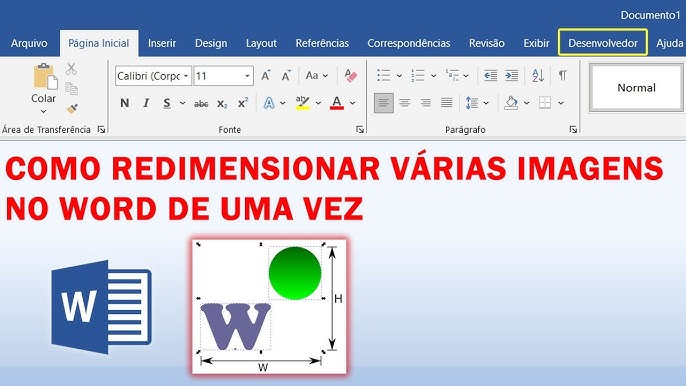The image size is (686, 386).
Task: Open line and paragraph spacing options
Action: tap(472, 103)
